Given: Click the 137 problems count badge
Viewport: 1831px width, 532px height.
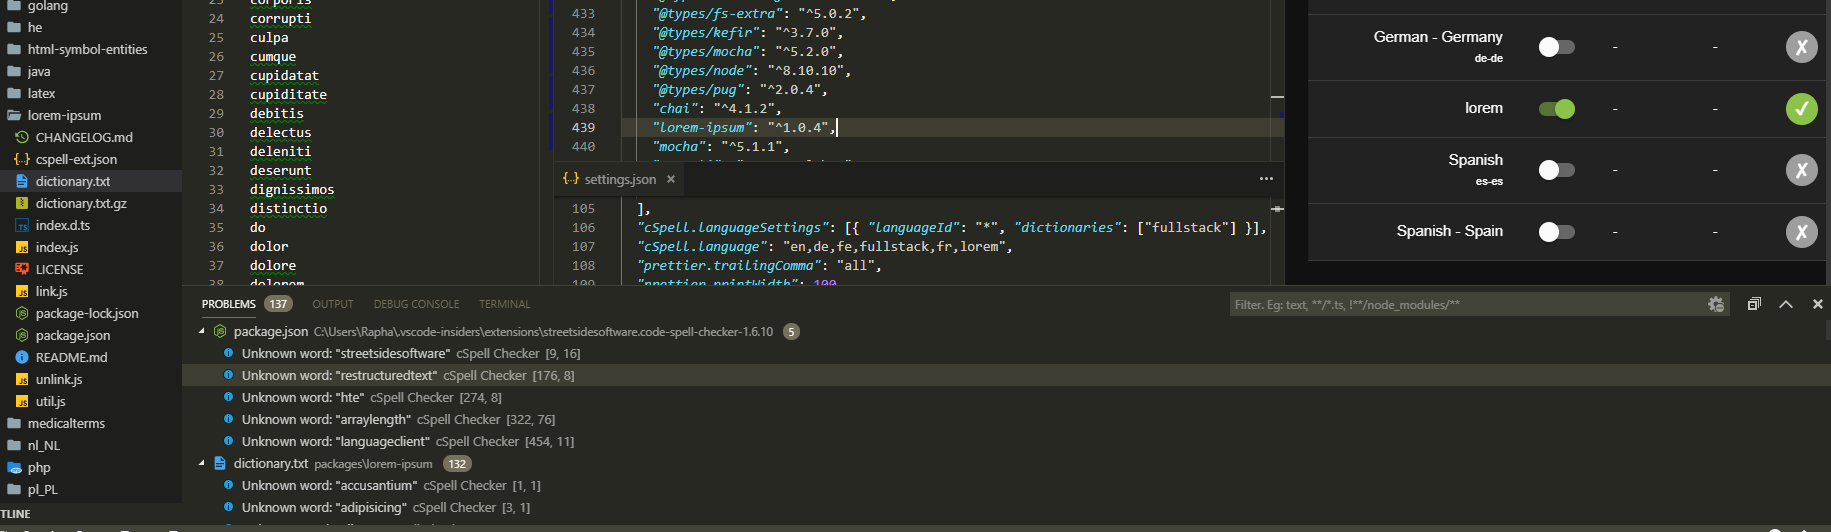Looking at the screenshot, I should click(x=278, y=304).
